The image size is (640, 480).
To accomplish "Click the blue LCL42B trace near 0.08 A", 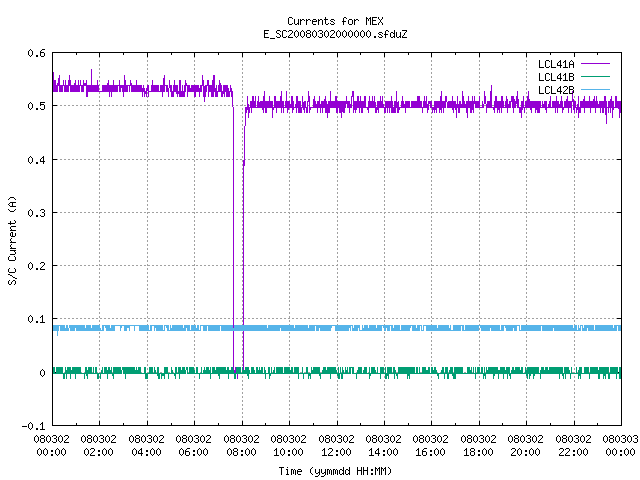I will [x=337, y=328].
